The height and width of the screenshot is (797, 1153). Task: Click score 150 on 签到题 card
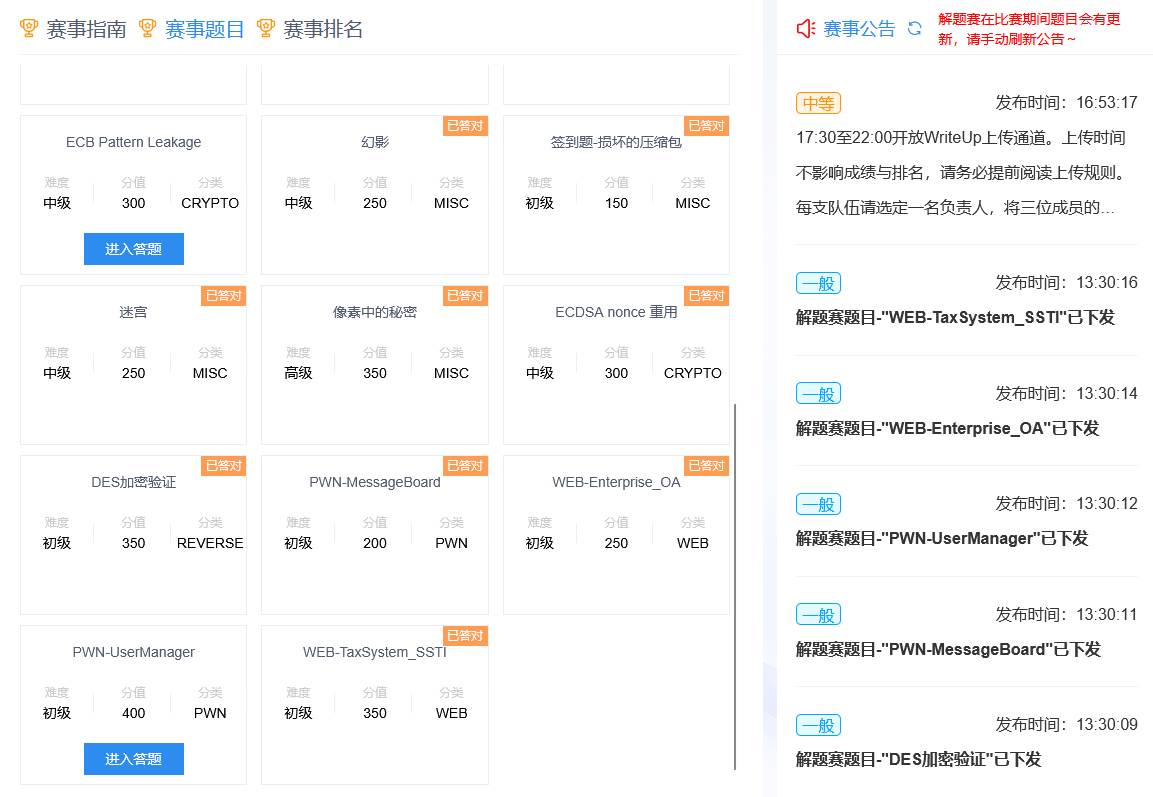(616, 203)
